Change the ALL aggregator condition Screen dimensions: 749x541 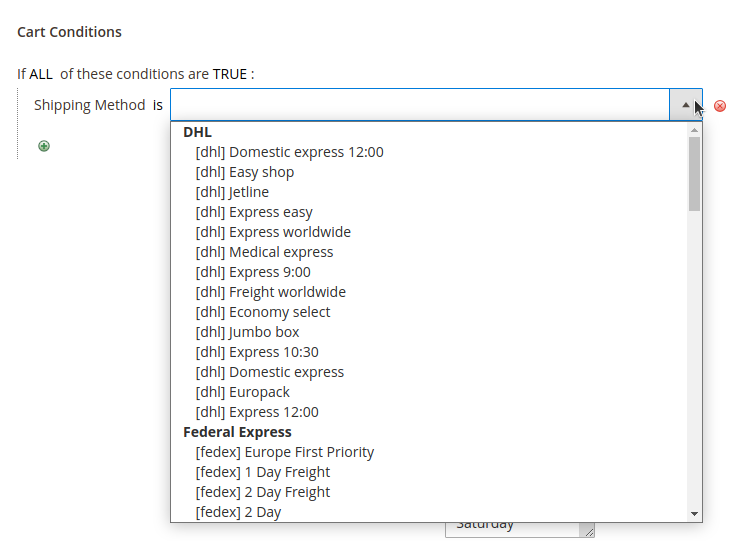41,74
